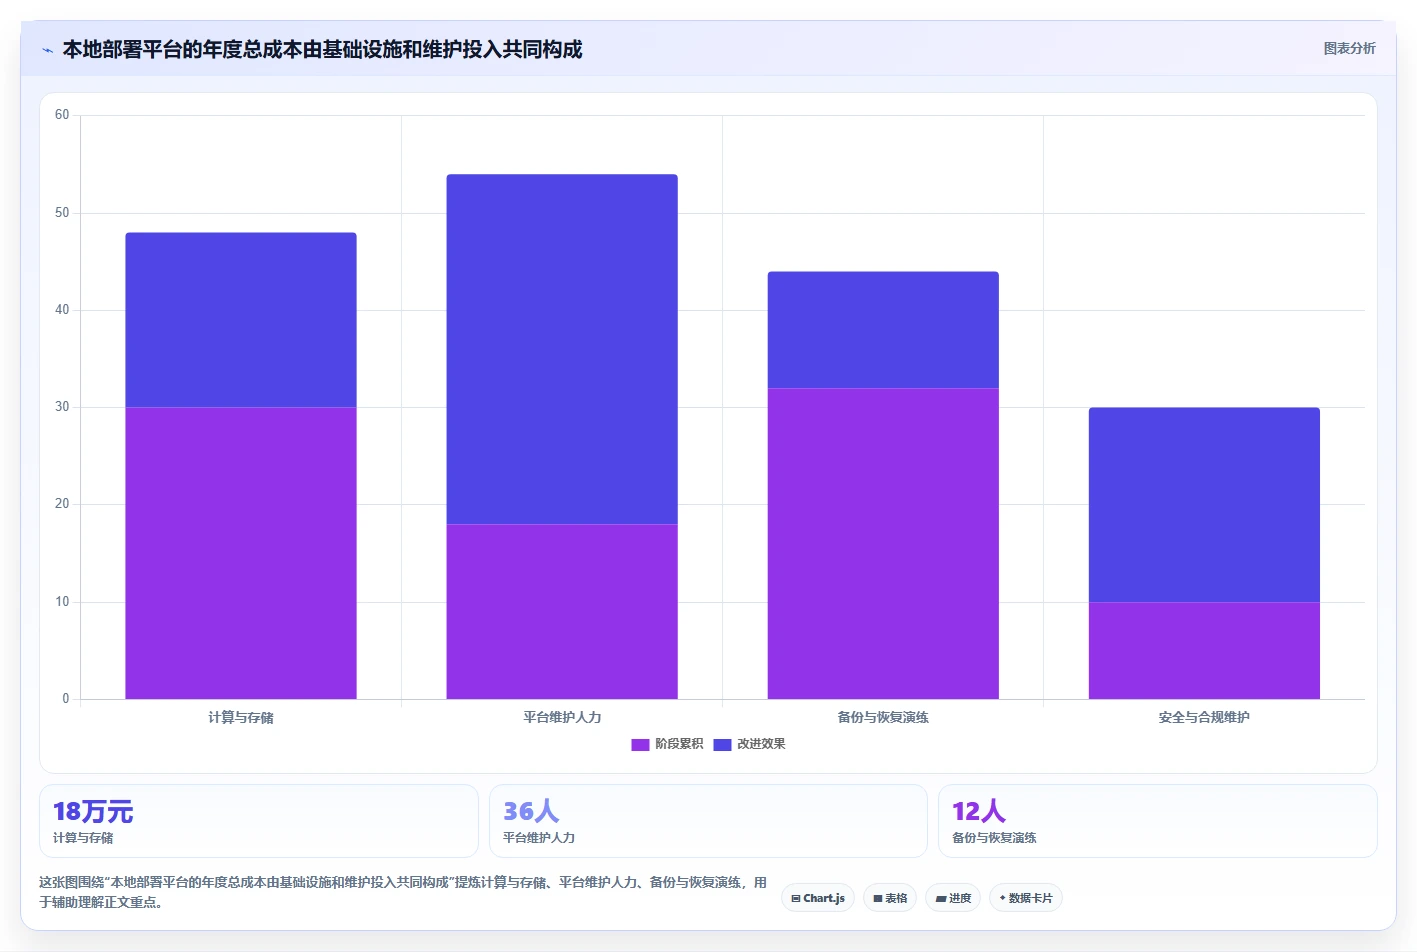Select the purple segment of 安全与合规维护 bar
The height and width of the screenshot is (952, 1417).
coord(1204,650)
